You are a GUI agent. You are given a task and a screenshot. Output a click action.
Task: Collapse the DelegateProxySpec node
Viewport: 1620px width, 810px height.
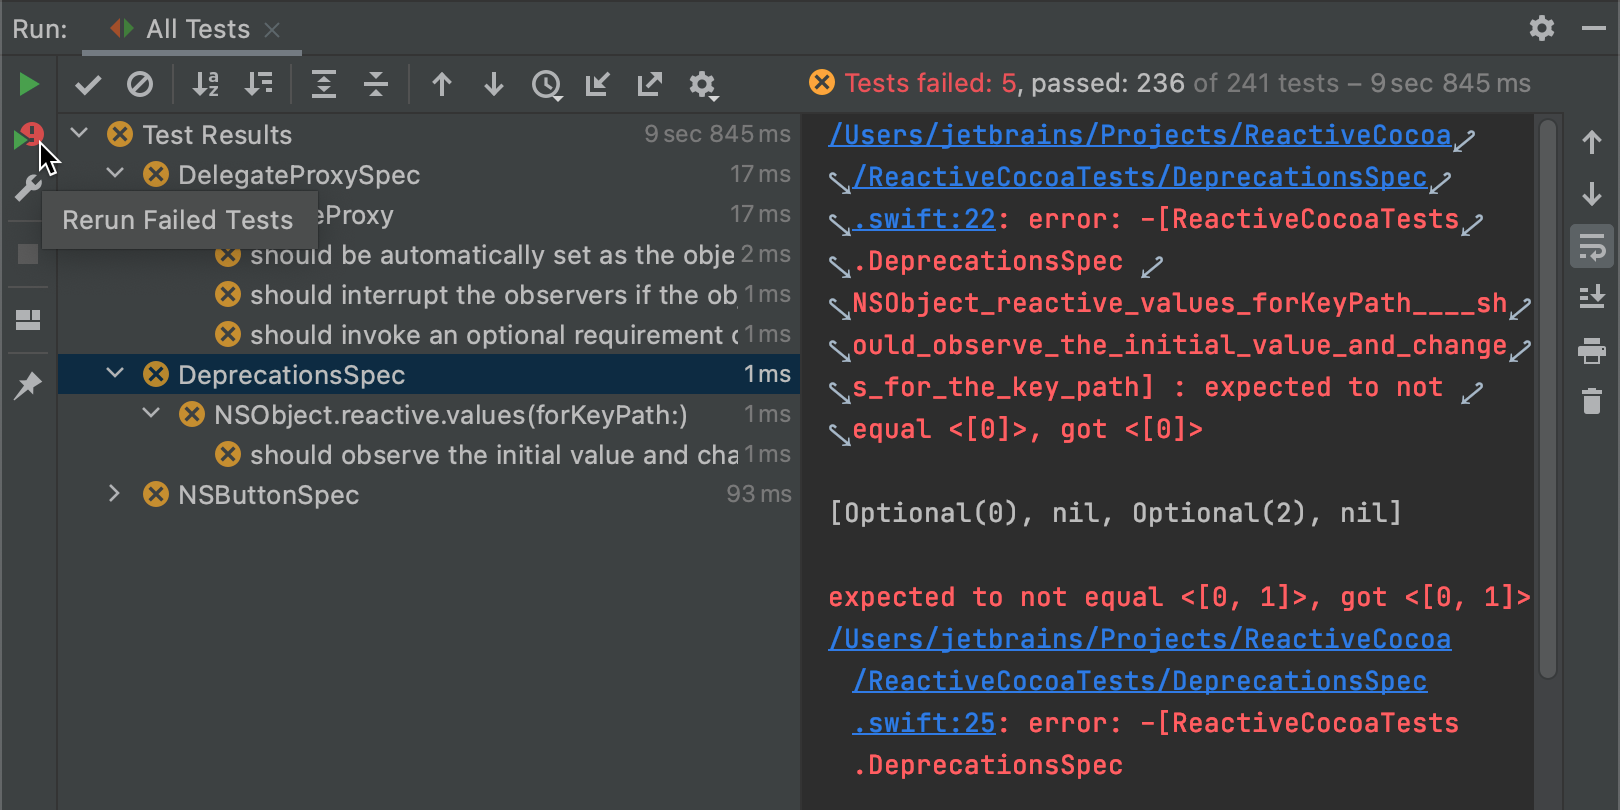[x=116, y=174]
